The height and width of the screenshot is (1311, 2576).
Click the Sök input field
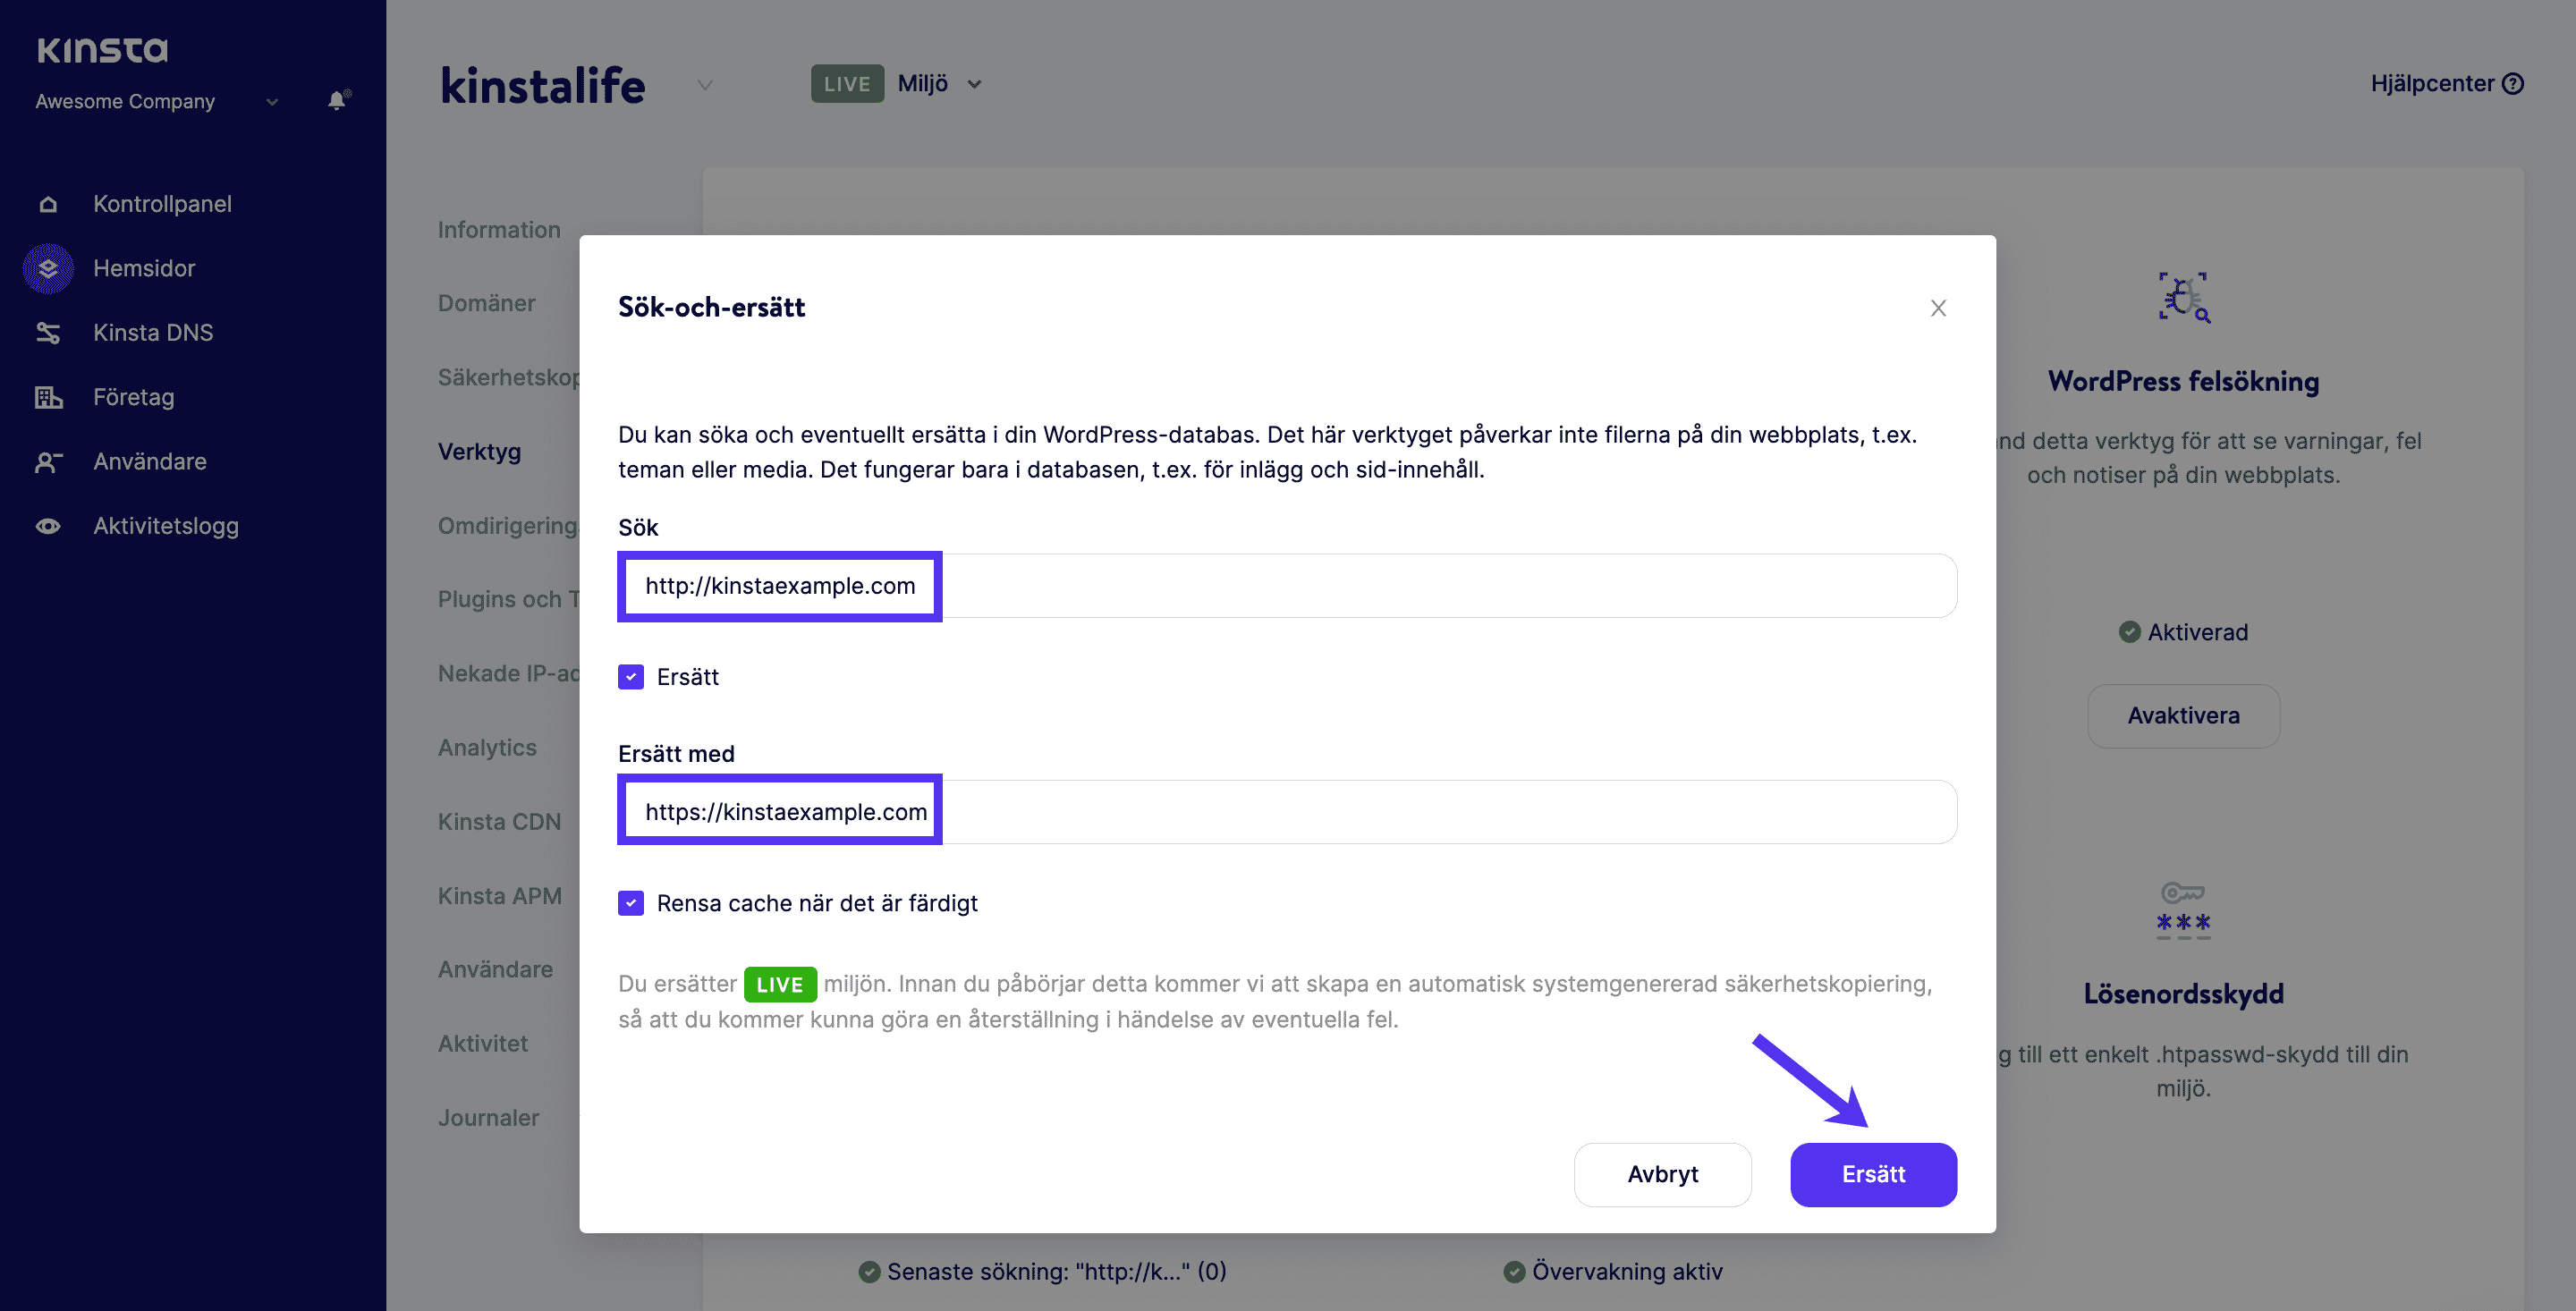(x=1287, y=586)
